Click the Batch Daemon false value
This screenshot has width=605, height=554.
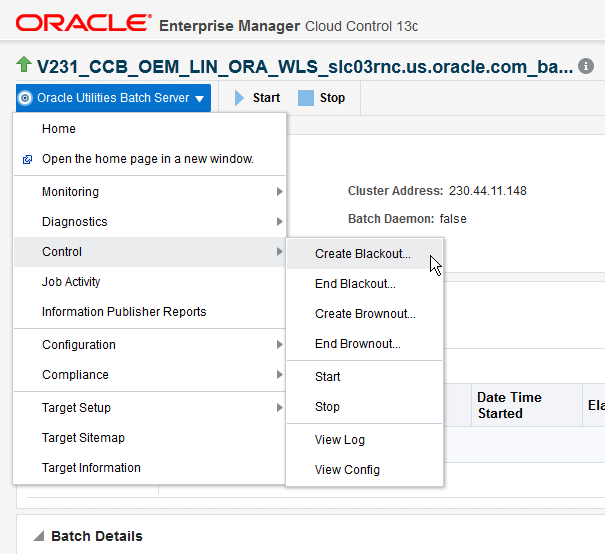tap(453, 219)
